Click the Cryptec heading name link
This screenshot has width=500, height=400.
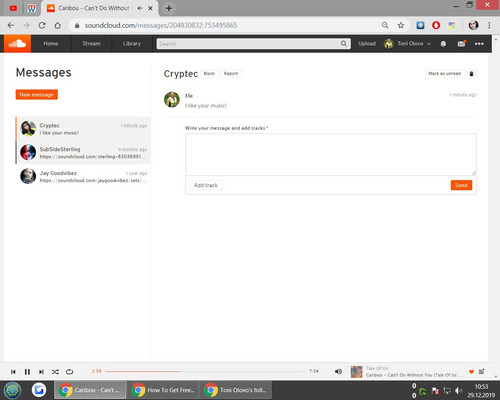click(x=181, y=74)
